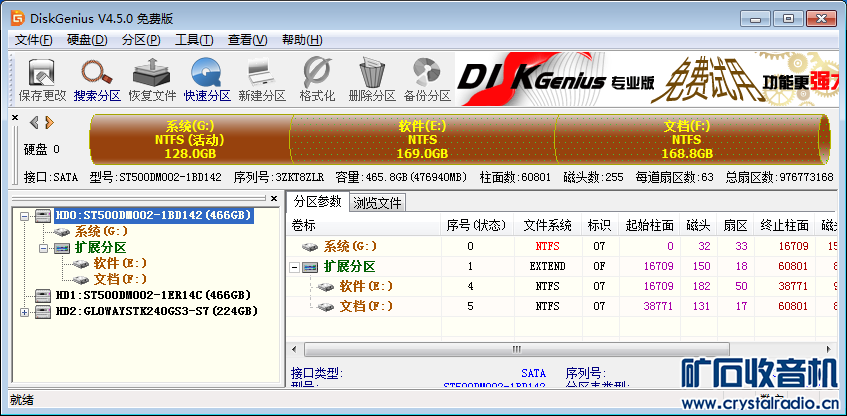This screenshot has height=416, width=847.
Task: Click the 文档(F:) drive icon in the table
Action: coord(326,306)
